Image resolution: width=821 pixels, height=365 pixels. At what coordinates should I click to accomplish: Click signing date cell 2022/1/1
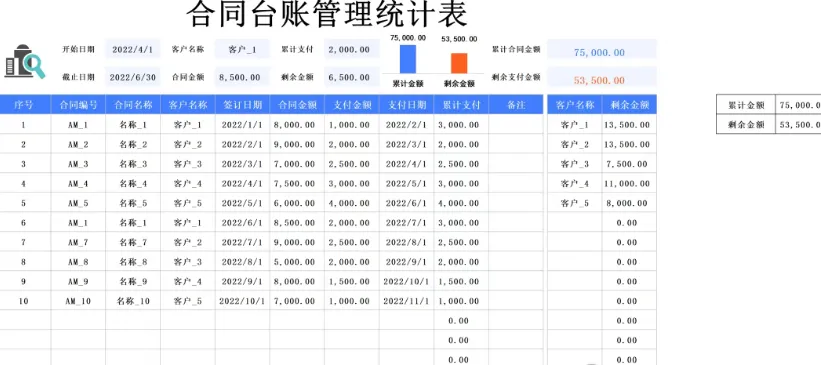(x=242, y=125)
